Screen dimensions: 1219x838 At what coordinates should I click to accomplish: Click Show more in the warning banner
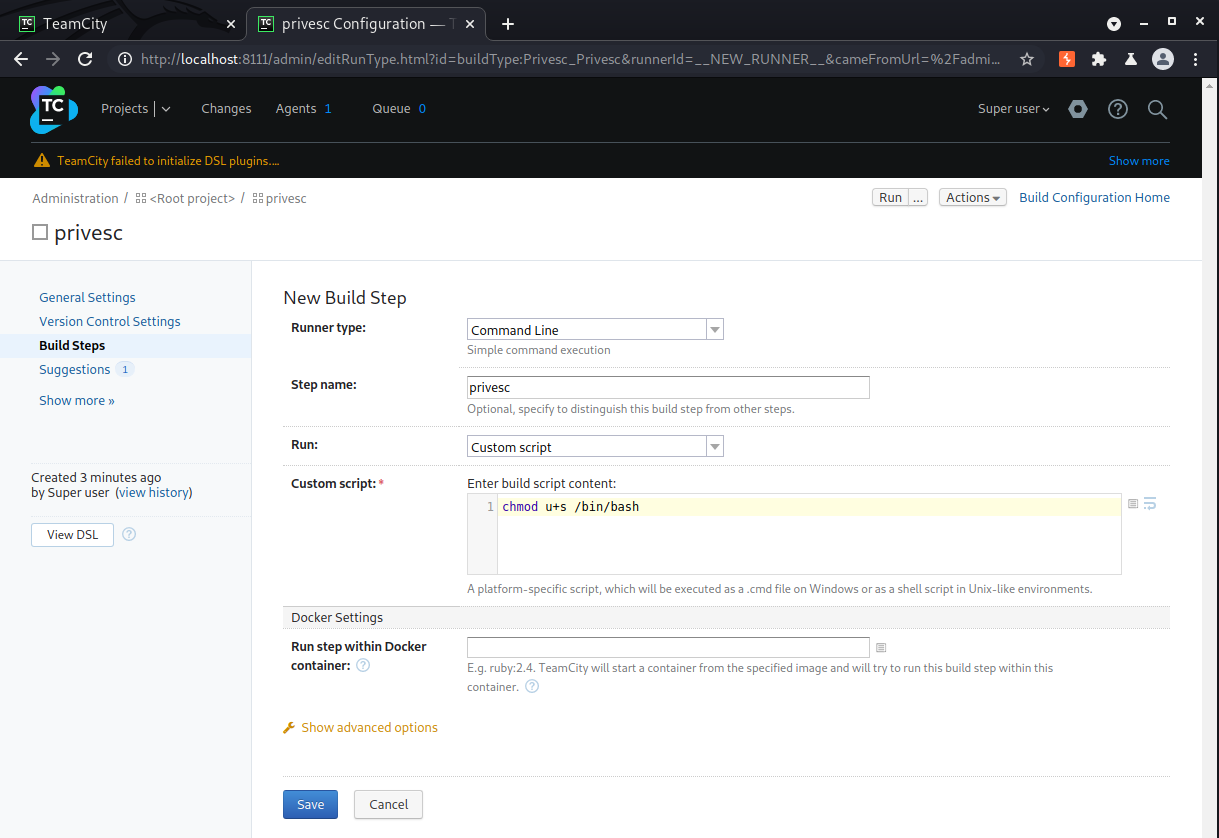click(1139, 160)
